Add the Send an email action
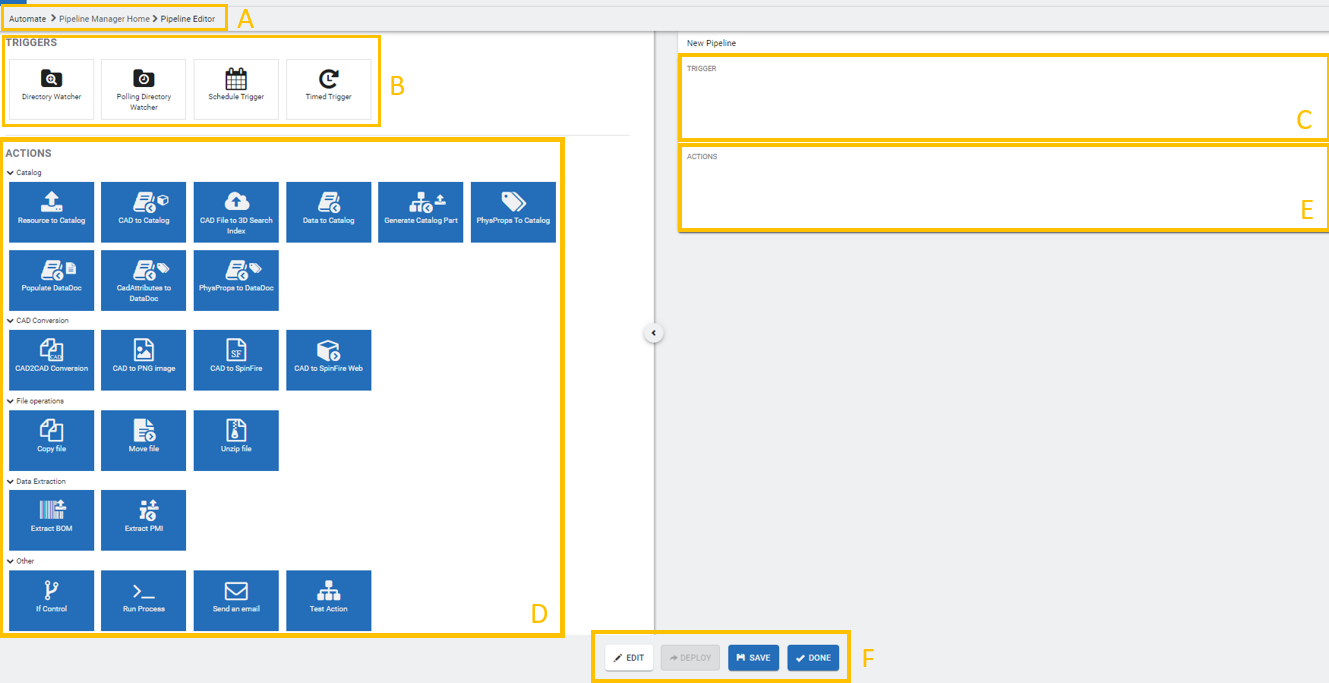The height and width of the screenshot is (683, 1329). pyautogui.click(x=236, y=600)
